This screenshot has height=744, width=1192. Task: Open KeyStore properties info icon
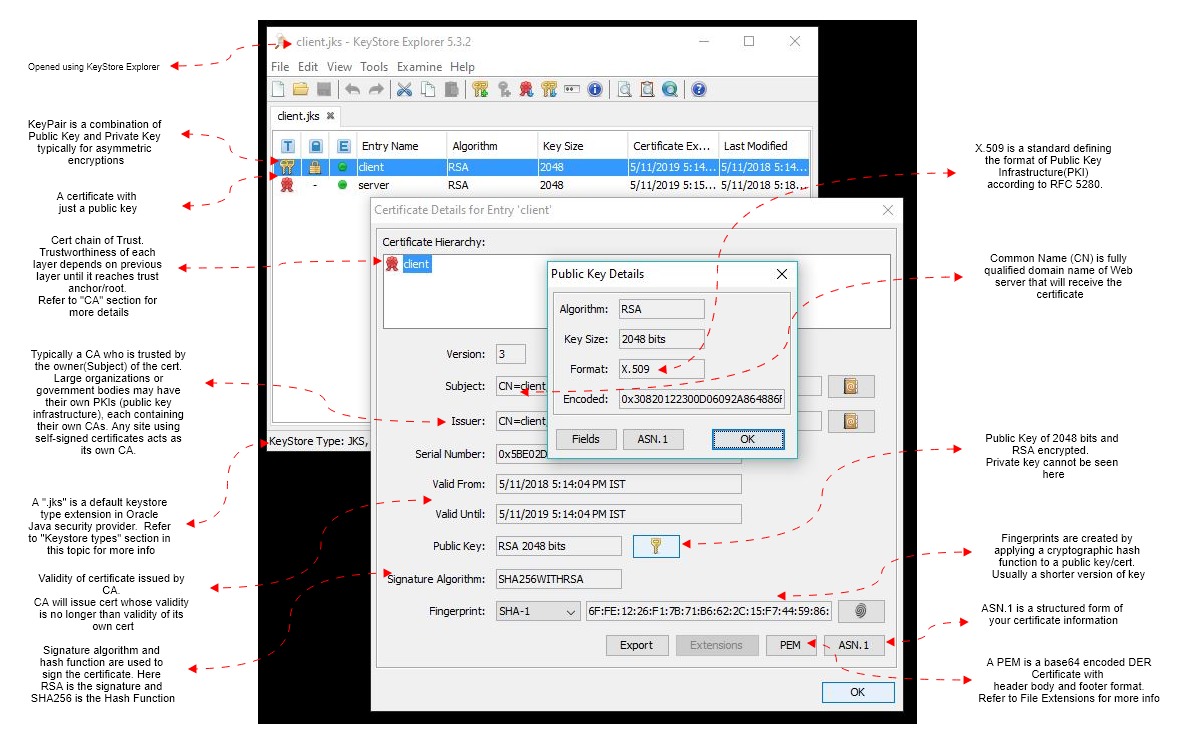[595, 89]
